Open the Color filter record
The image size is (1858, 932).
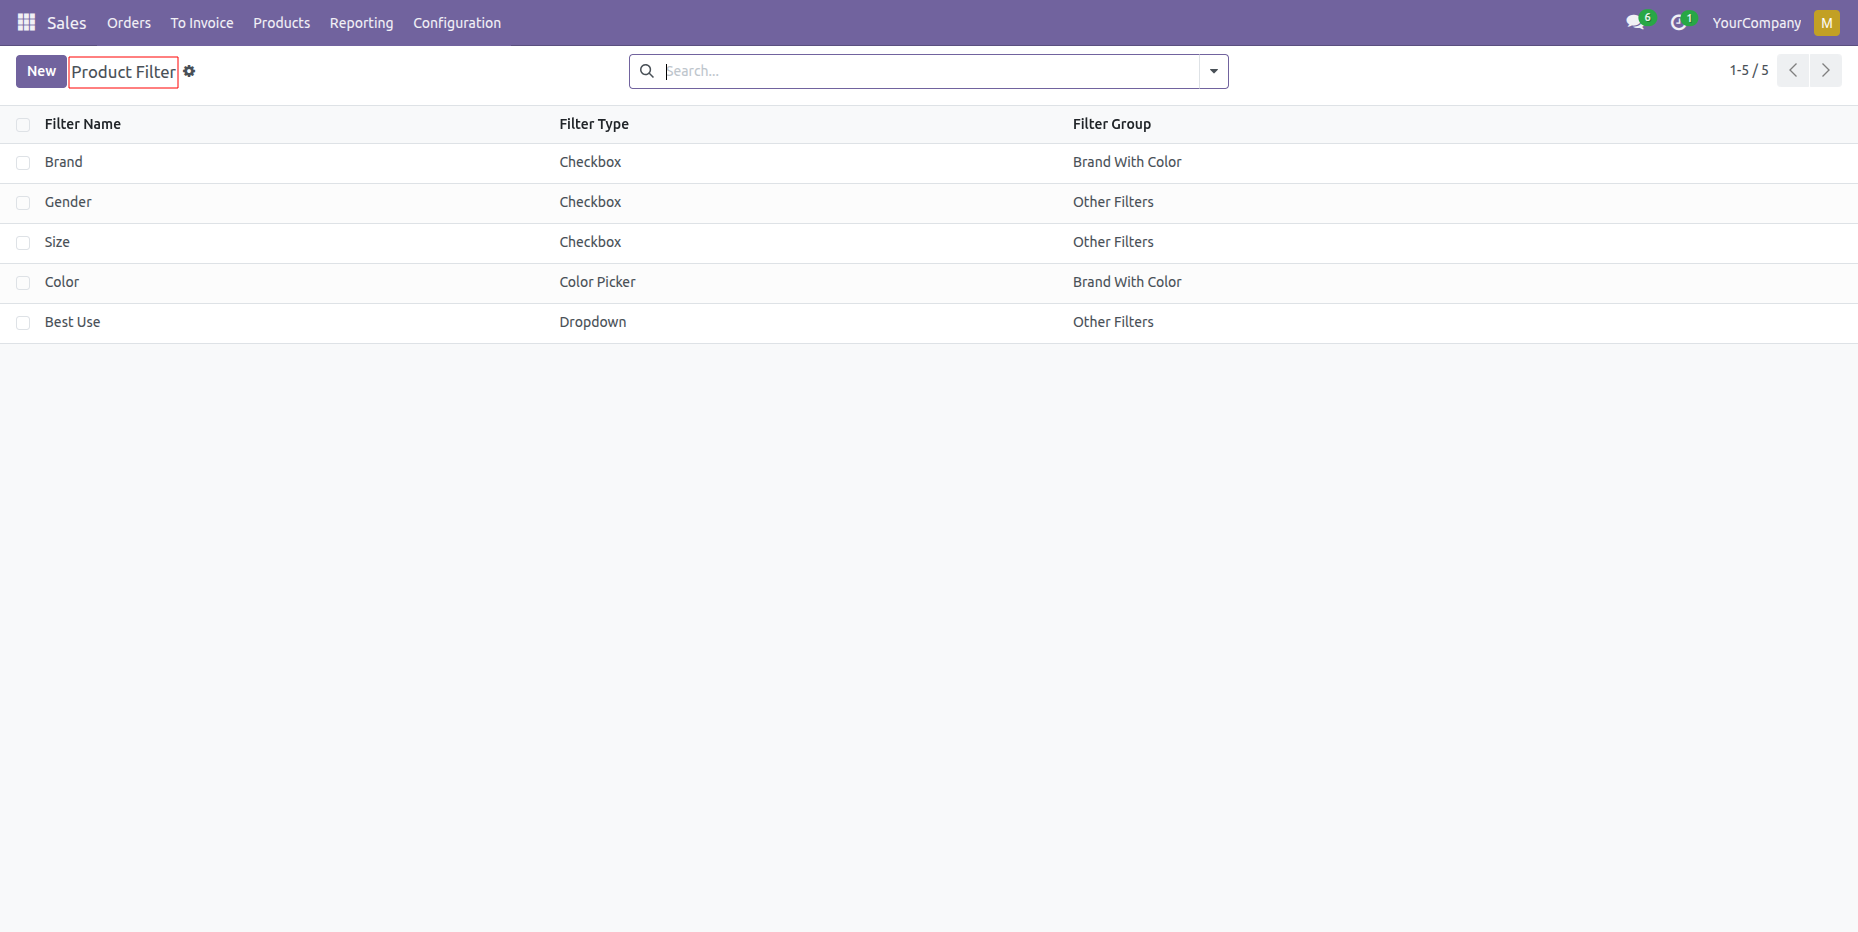point(62,282)
